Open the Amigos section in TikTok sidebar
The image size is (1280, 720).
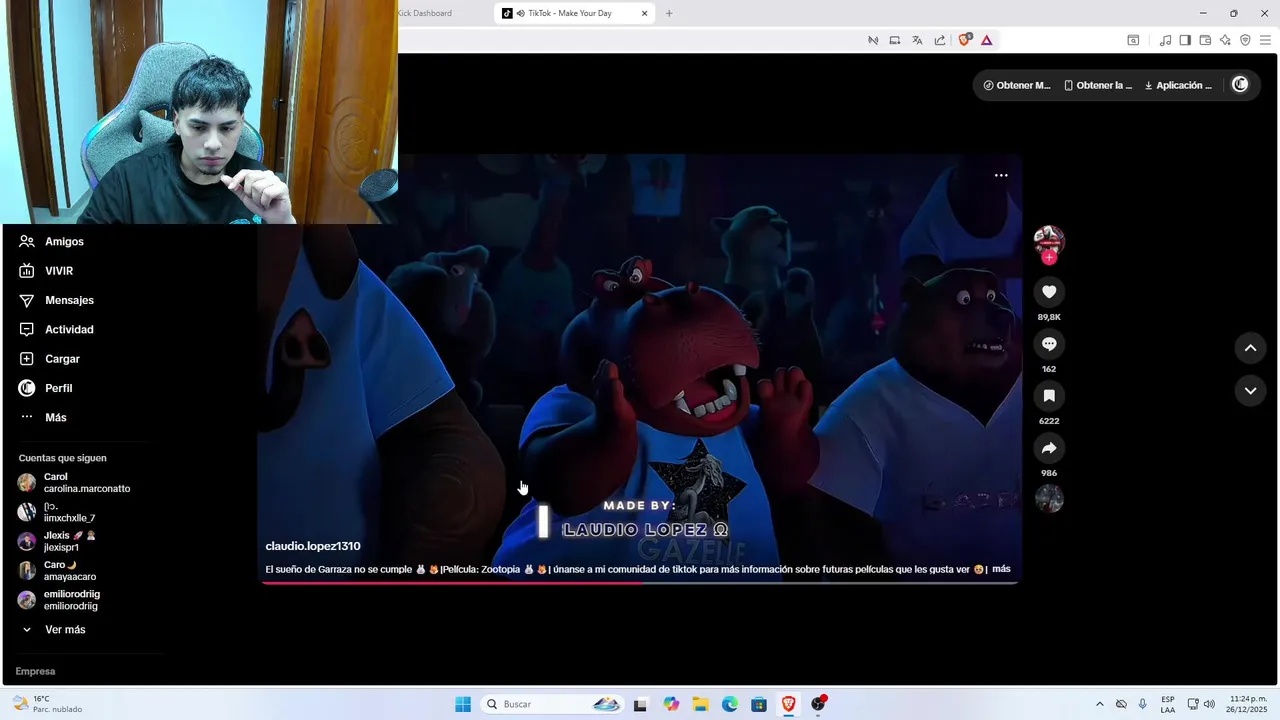coord(51,242)
